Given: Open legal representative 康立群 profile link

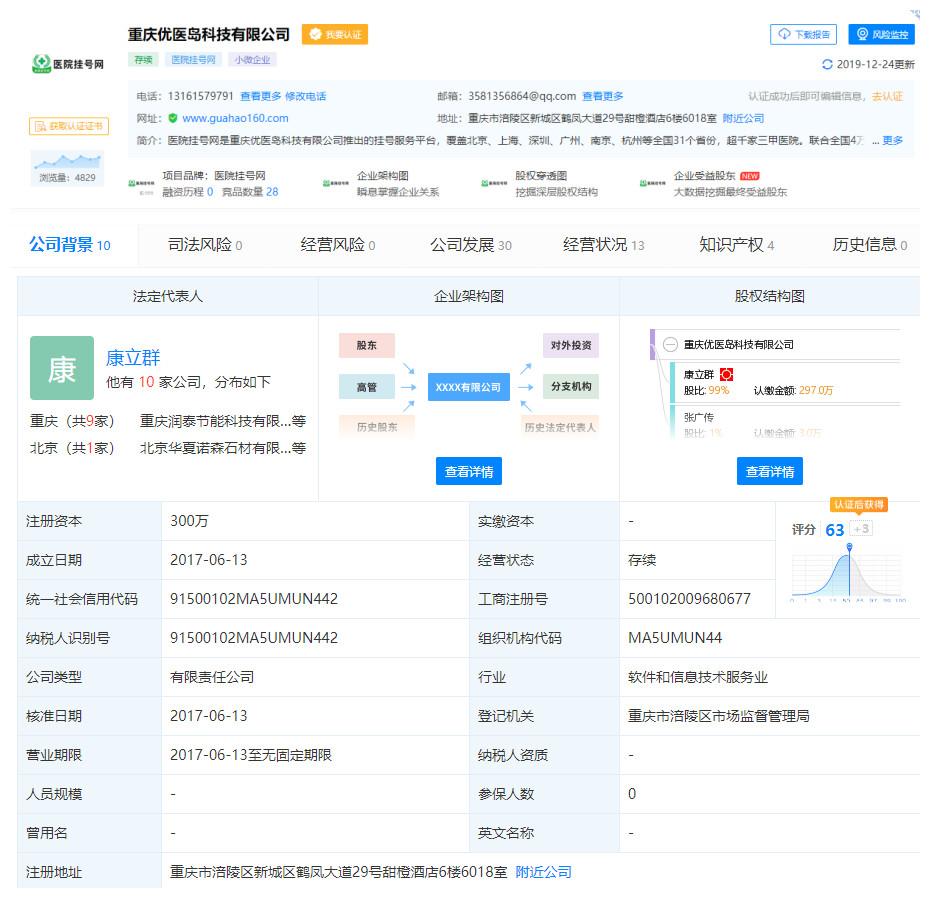Looking at the screenshot, I should point(133,357).
